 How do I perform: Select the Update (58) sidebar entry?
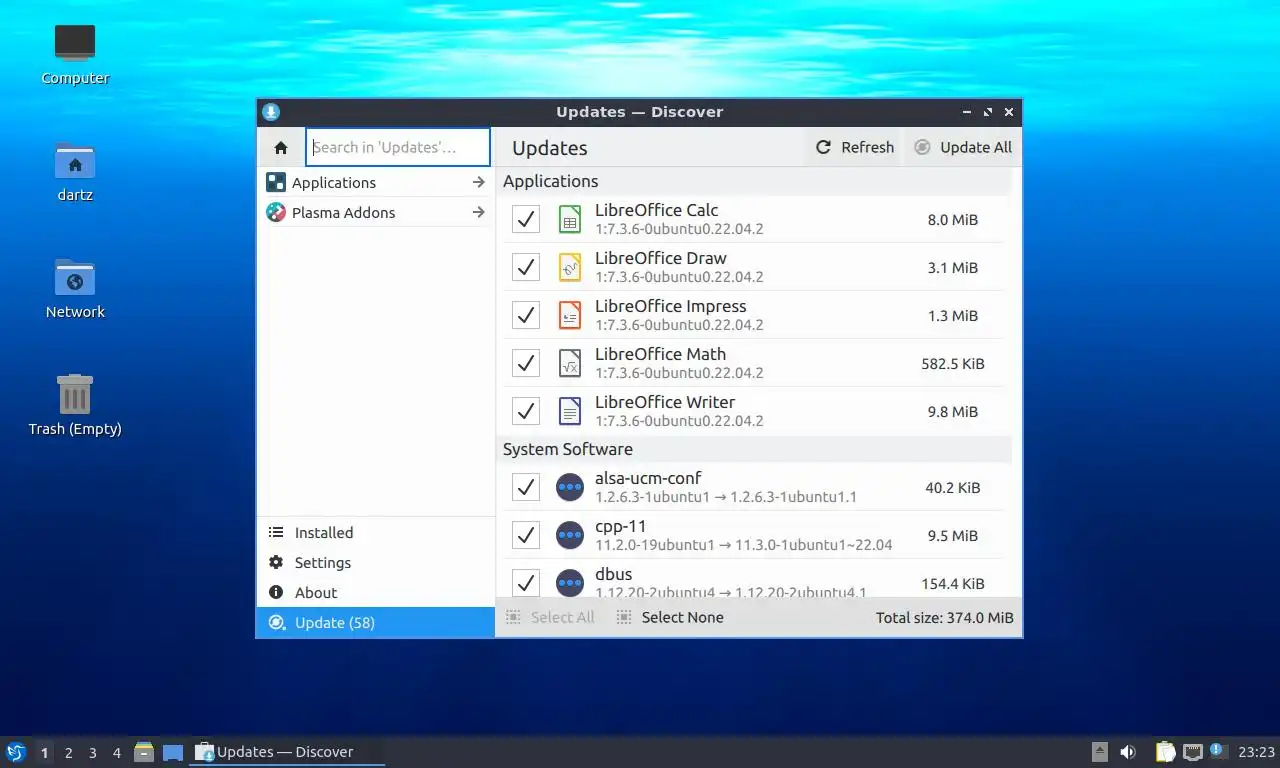click(x=375, y=623)
